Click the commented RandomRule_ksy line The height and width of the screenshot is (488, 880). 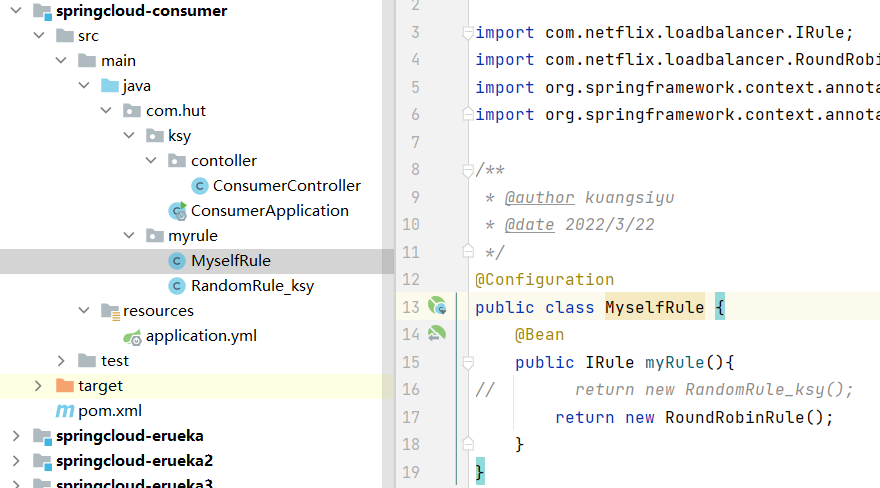coord(714,390)
